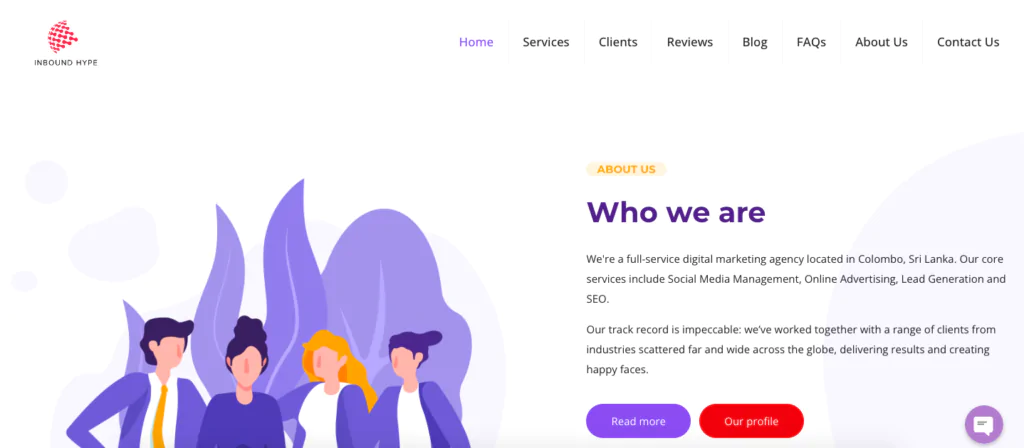
Task: Open the Contact Us nav link
Action: click(968, 42)
